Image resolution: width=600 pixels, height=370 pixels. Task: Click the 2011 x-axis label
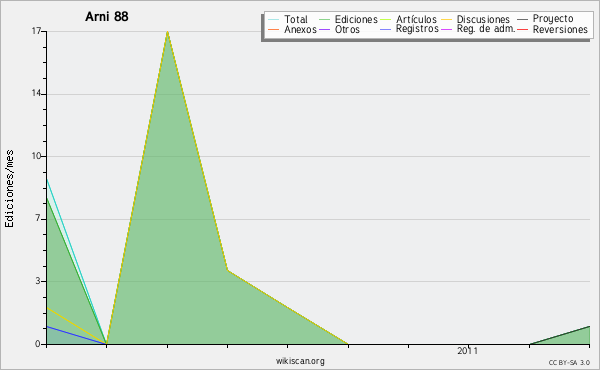pyautogui.click(x=468, y=351)
